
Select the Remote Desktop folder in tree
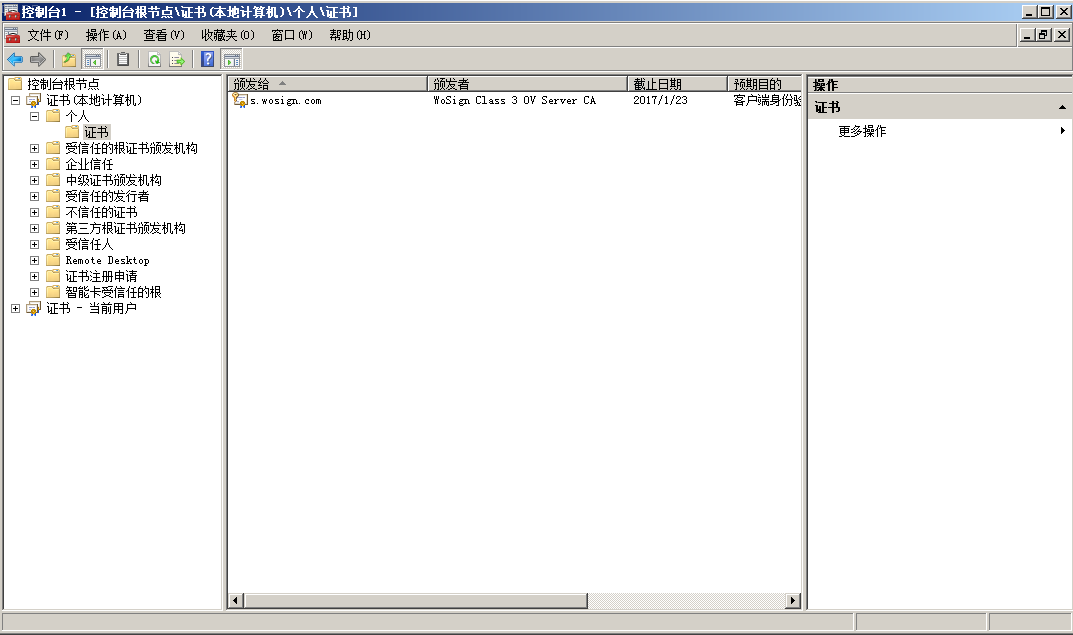coord(107,260)
